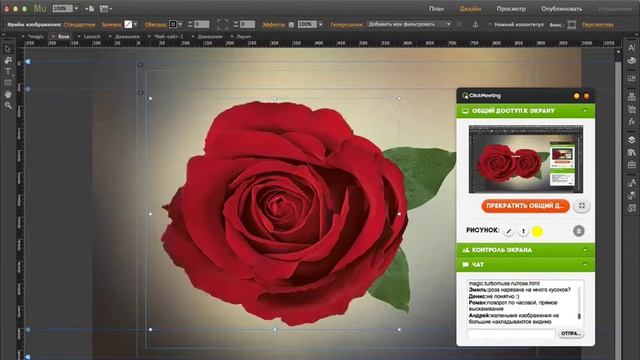Open the Library panel icon

pyautogui.click(x=631, y=152)
